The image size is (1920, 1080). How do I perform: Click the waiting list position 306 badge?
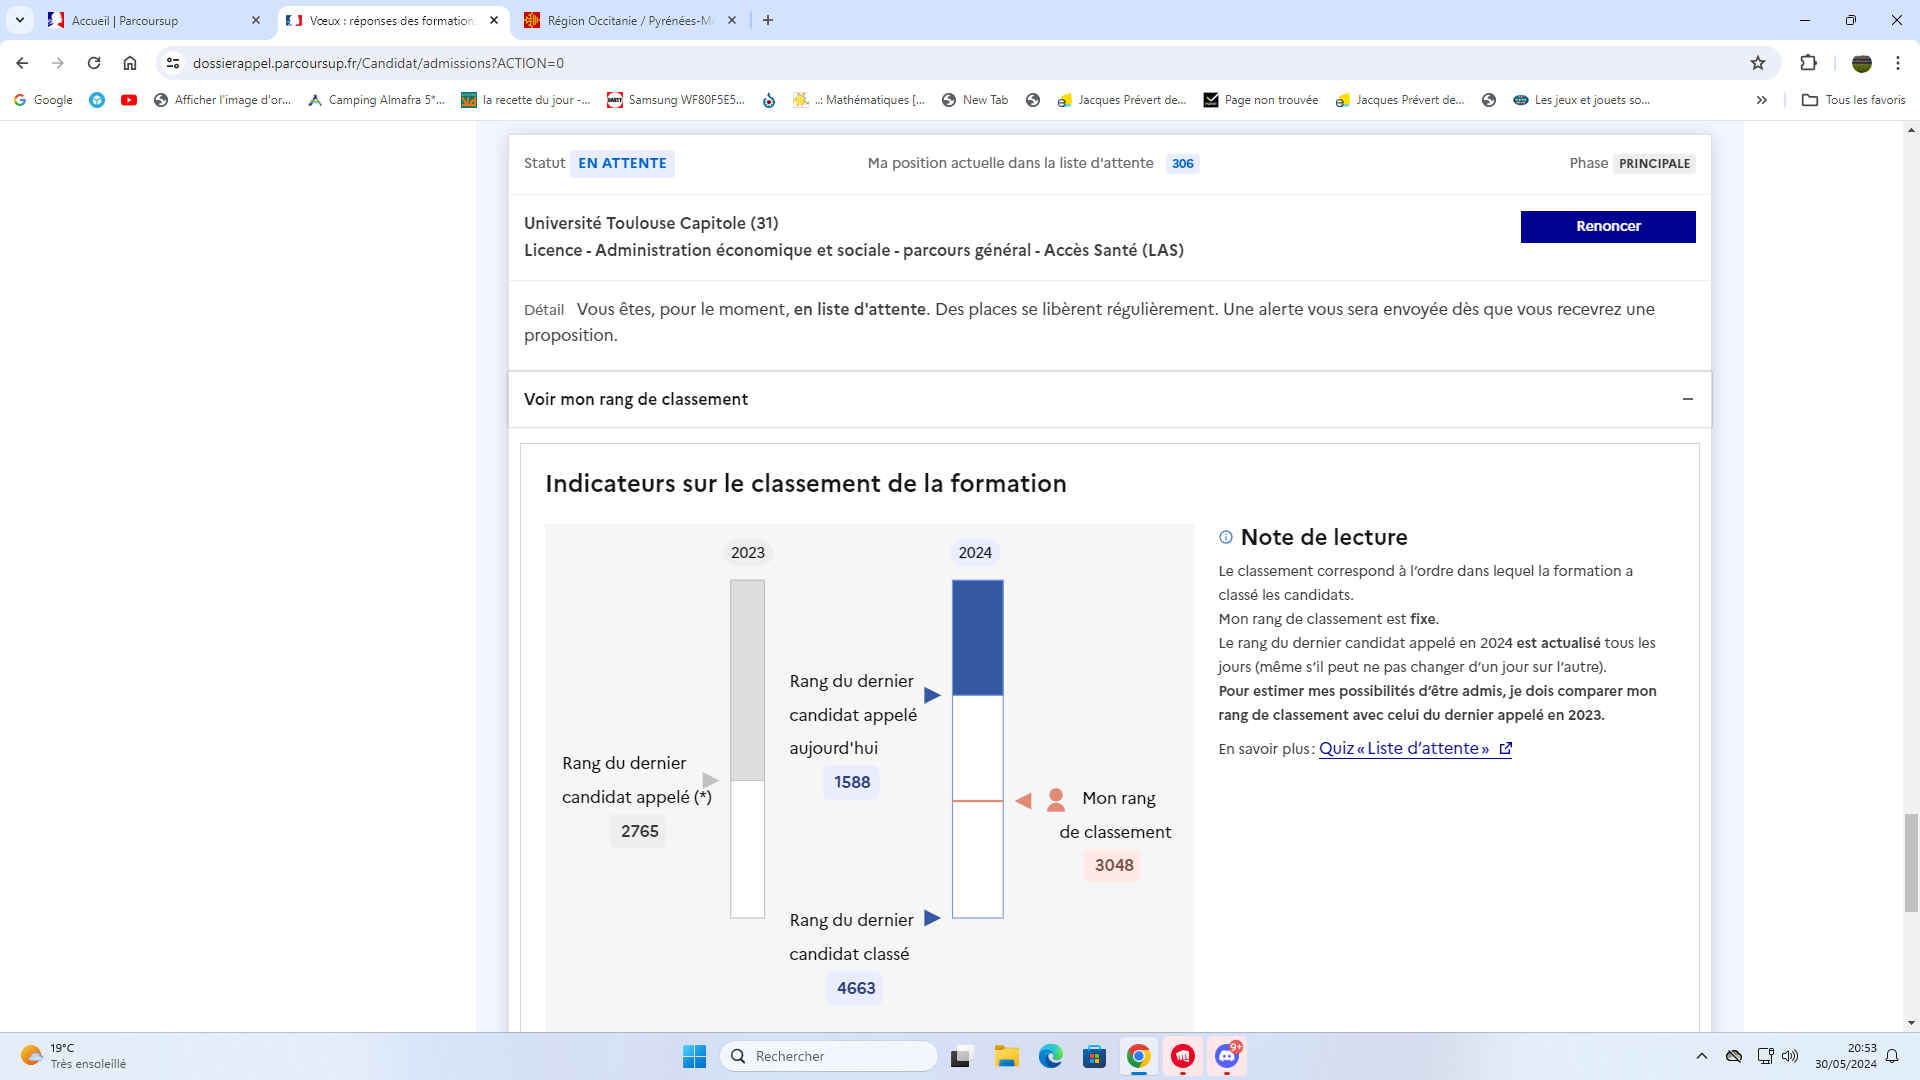click(x=1183, y=164)
